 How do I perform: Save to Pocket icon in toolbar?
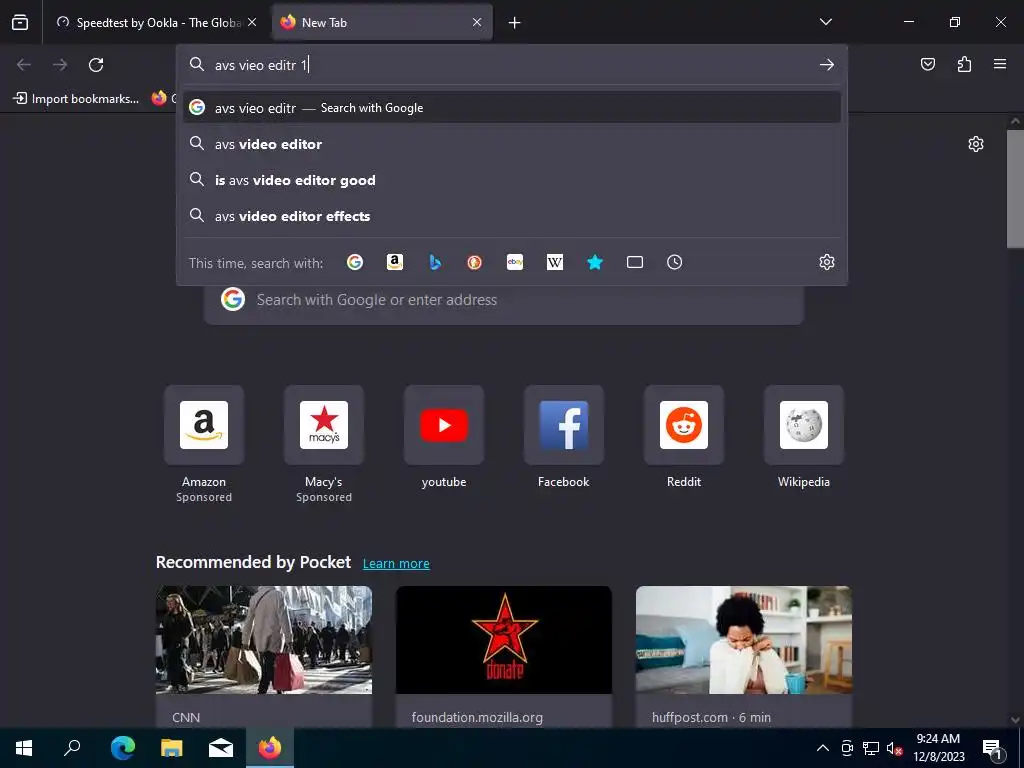928,64
